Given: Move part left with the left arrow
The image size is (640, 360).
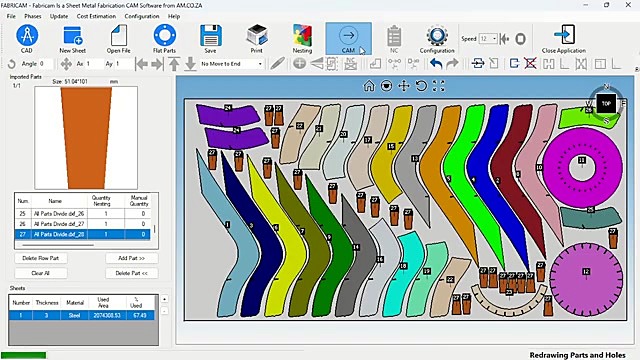Looking at the screenshot, I should (142, 64).
